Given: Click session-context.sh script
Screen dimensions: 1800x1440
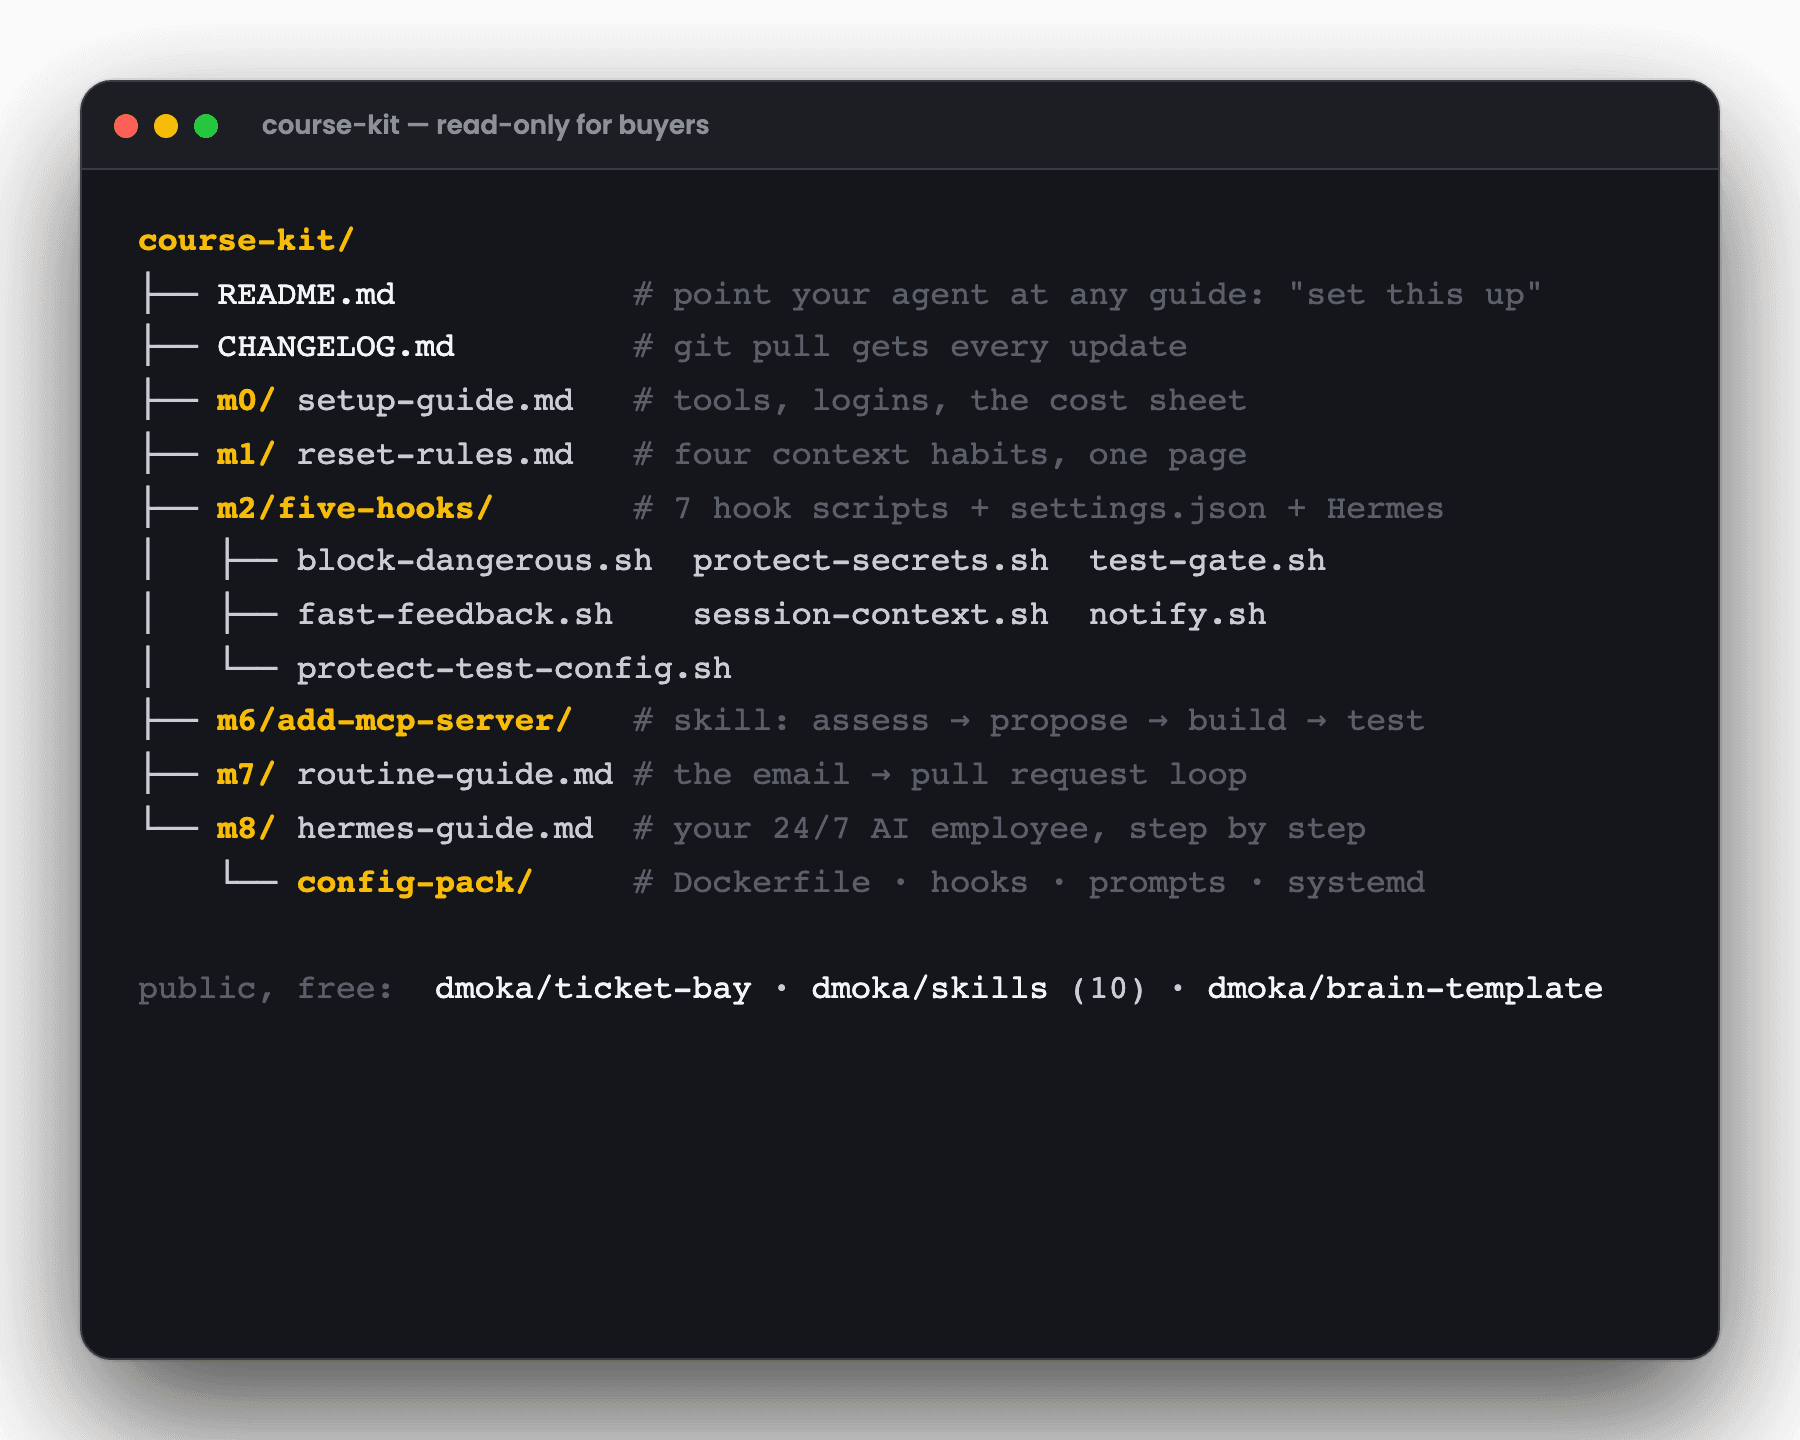Looking at the screenshot, I should (x=870, y=614).
